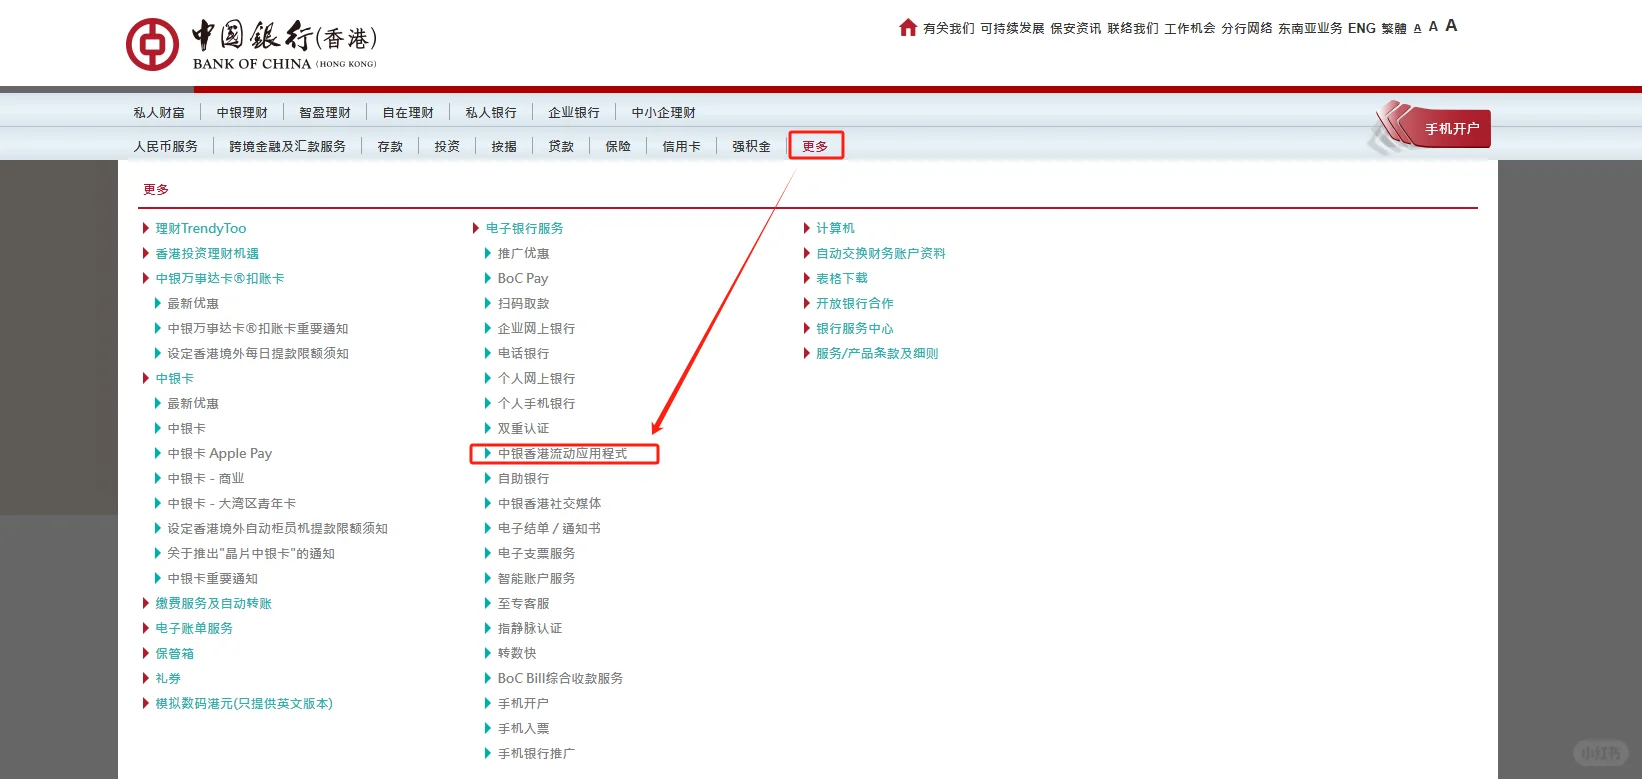The height and width of the screenshot is (779, 1642).
Task: Open the 投资 investment menu
Action: point(447,147)
